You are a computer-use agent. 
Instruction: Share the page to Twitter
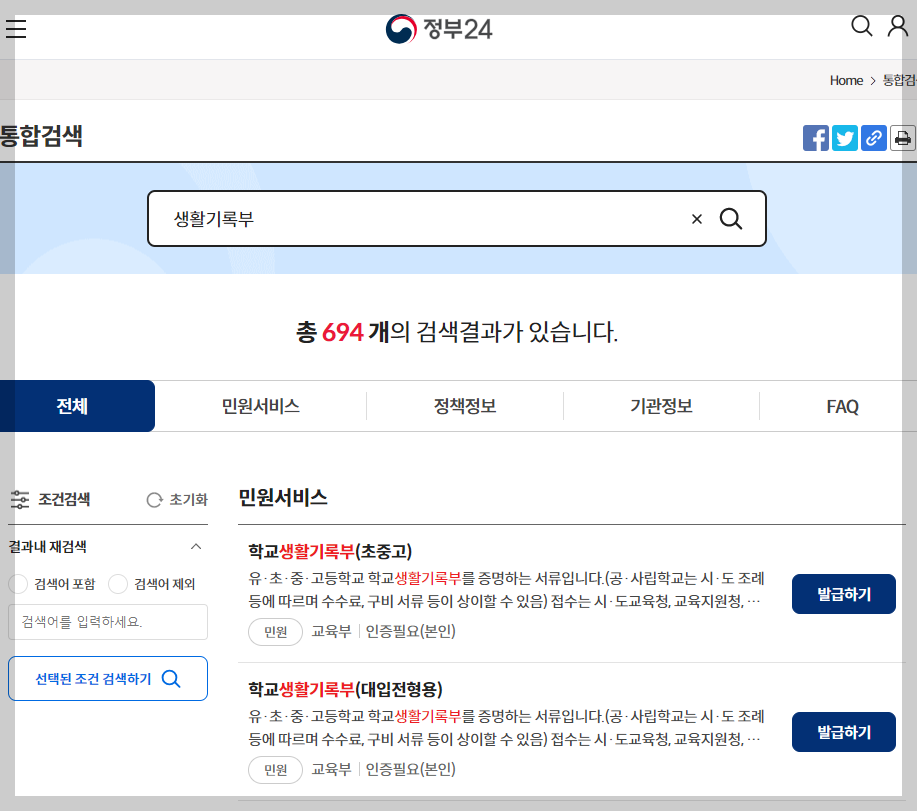tap(844, 138)
